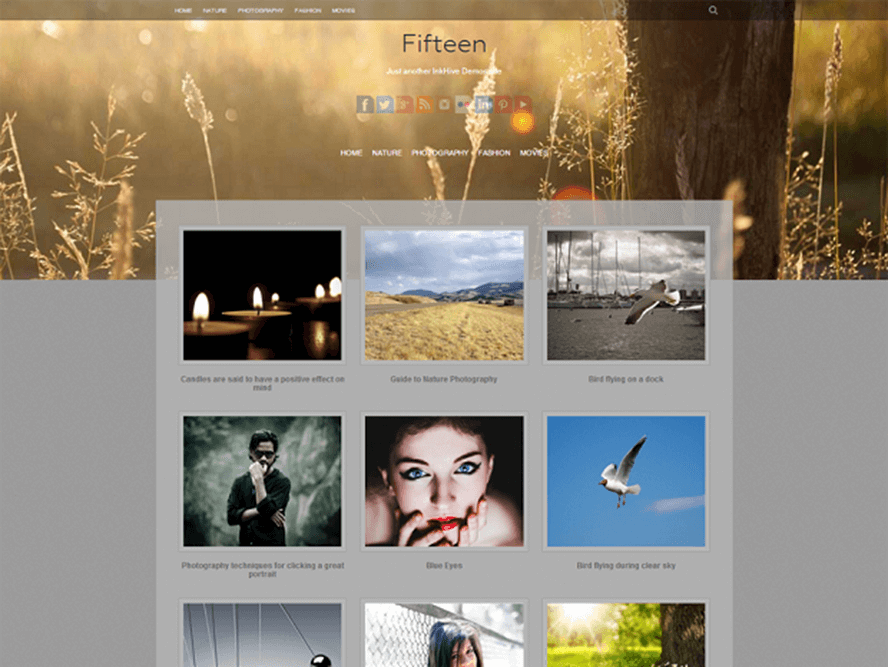Open the bird on dock thumbnail
Screen dimensions: 888x667
626,295
